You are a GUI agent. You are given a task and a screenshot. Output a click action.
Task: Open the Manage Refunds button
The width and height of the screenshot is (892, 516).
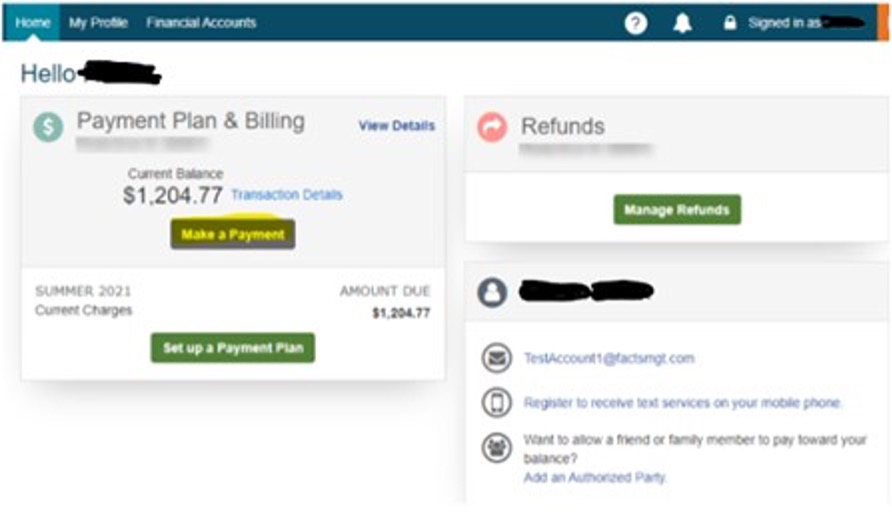pyautogui.click(x=677, y=210)
